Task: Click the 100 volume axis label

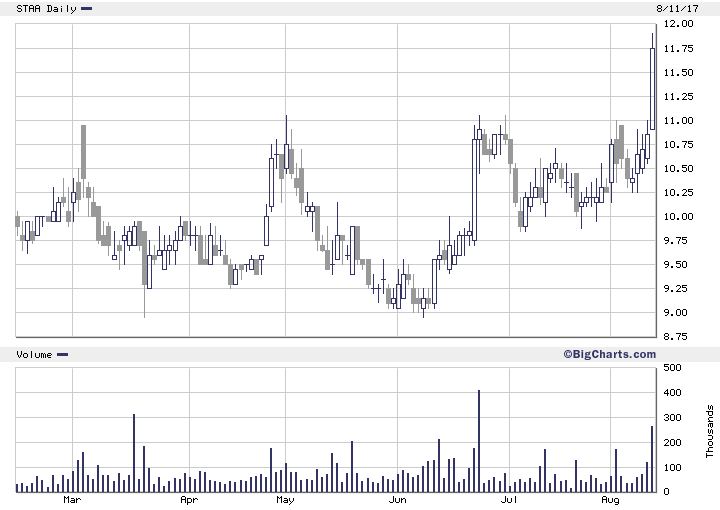Action: 673,468
